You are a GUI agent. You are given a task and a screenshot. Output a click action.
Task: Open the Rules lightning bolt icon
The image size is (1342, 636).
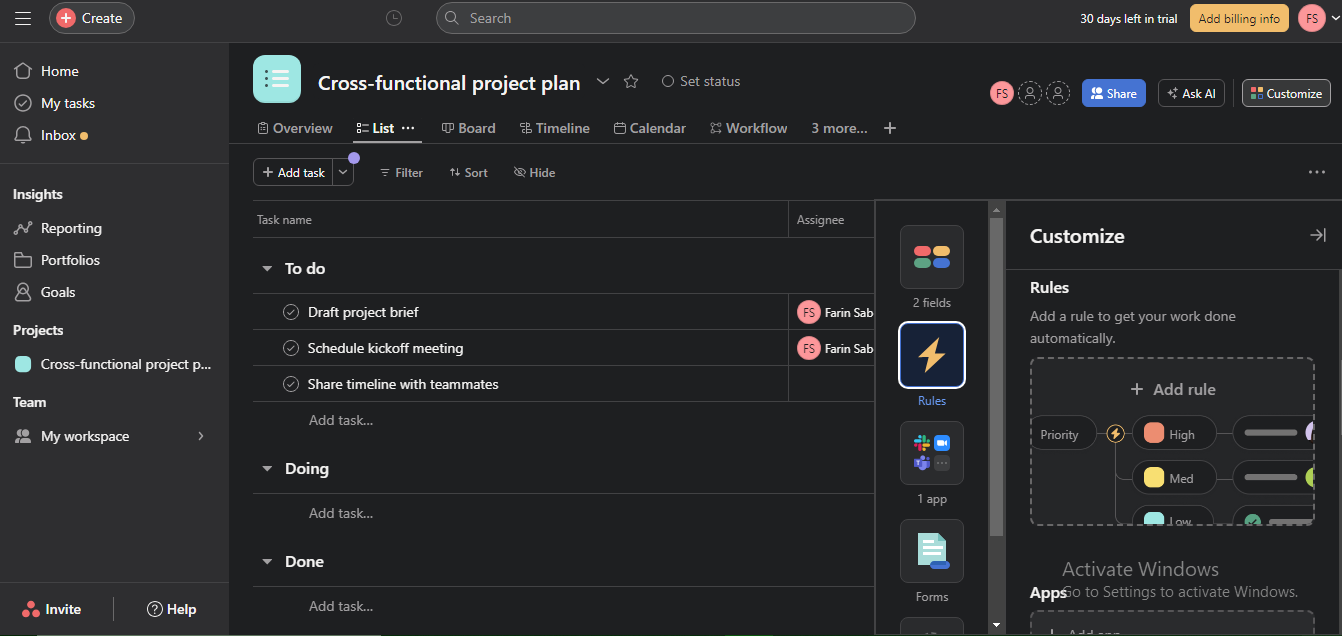coord(931,355)
